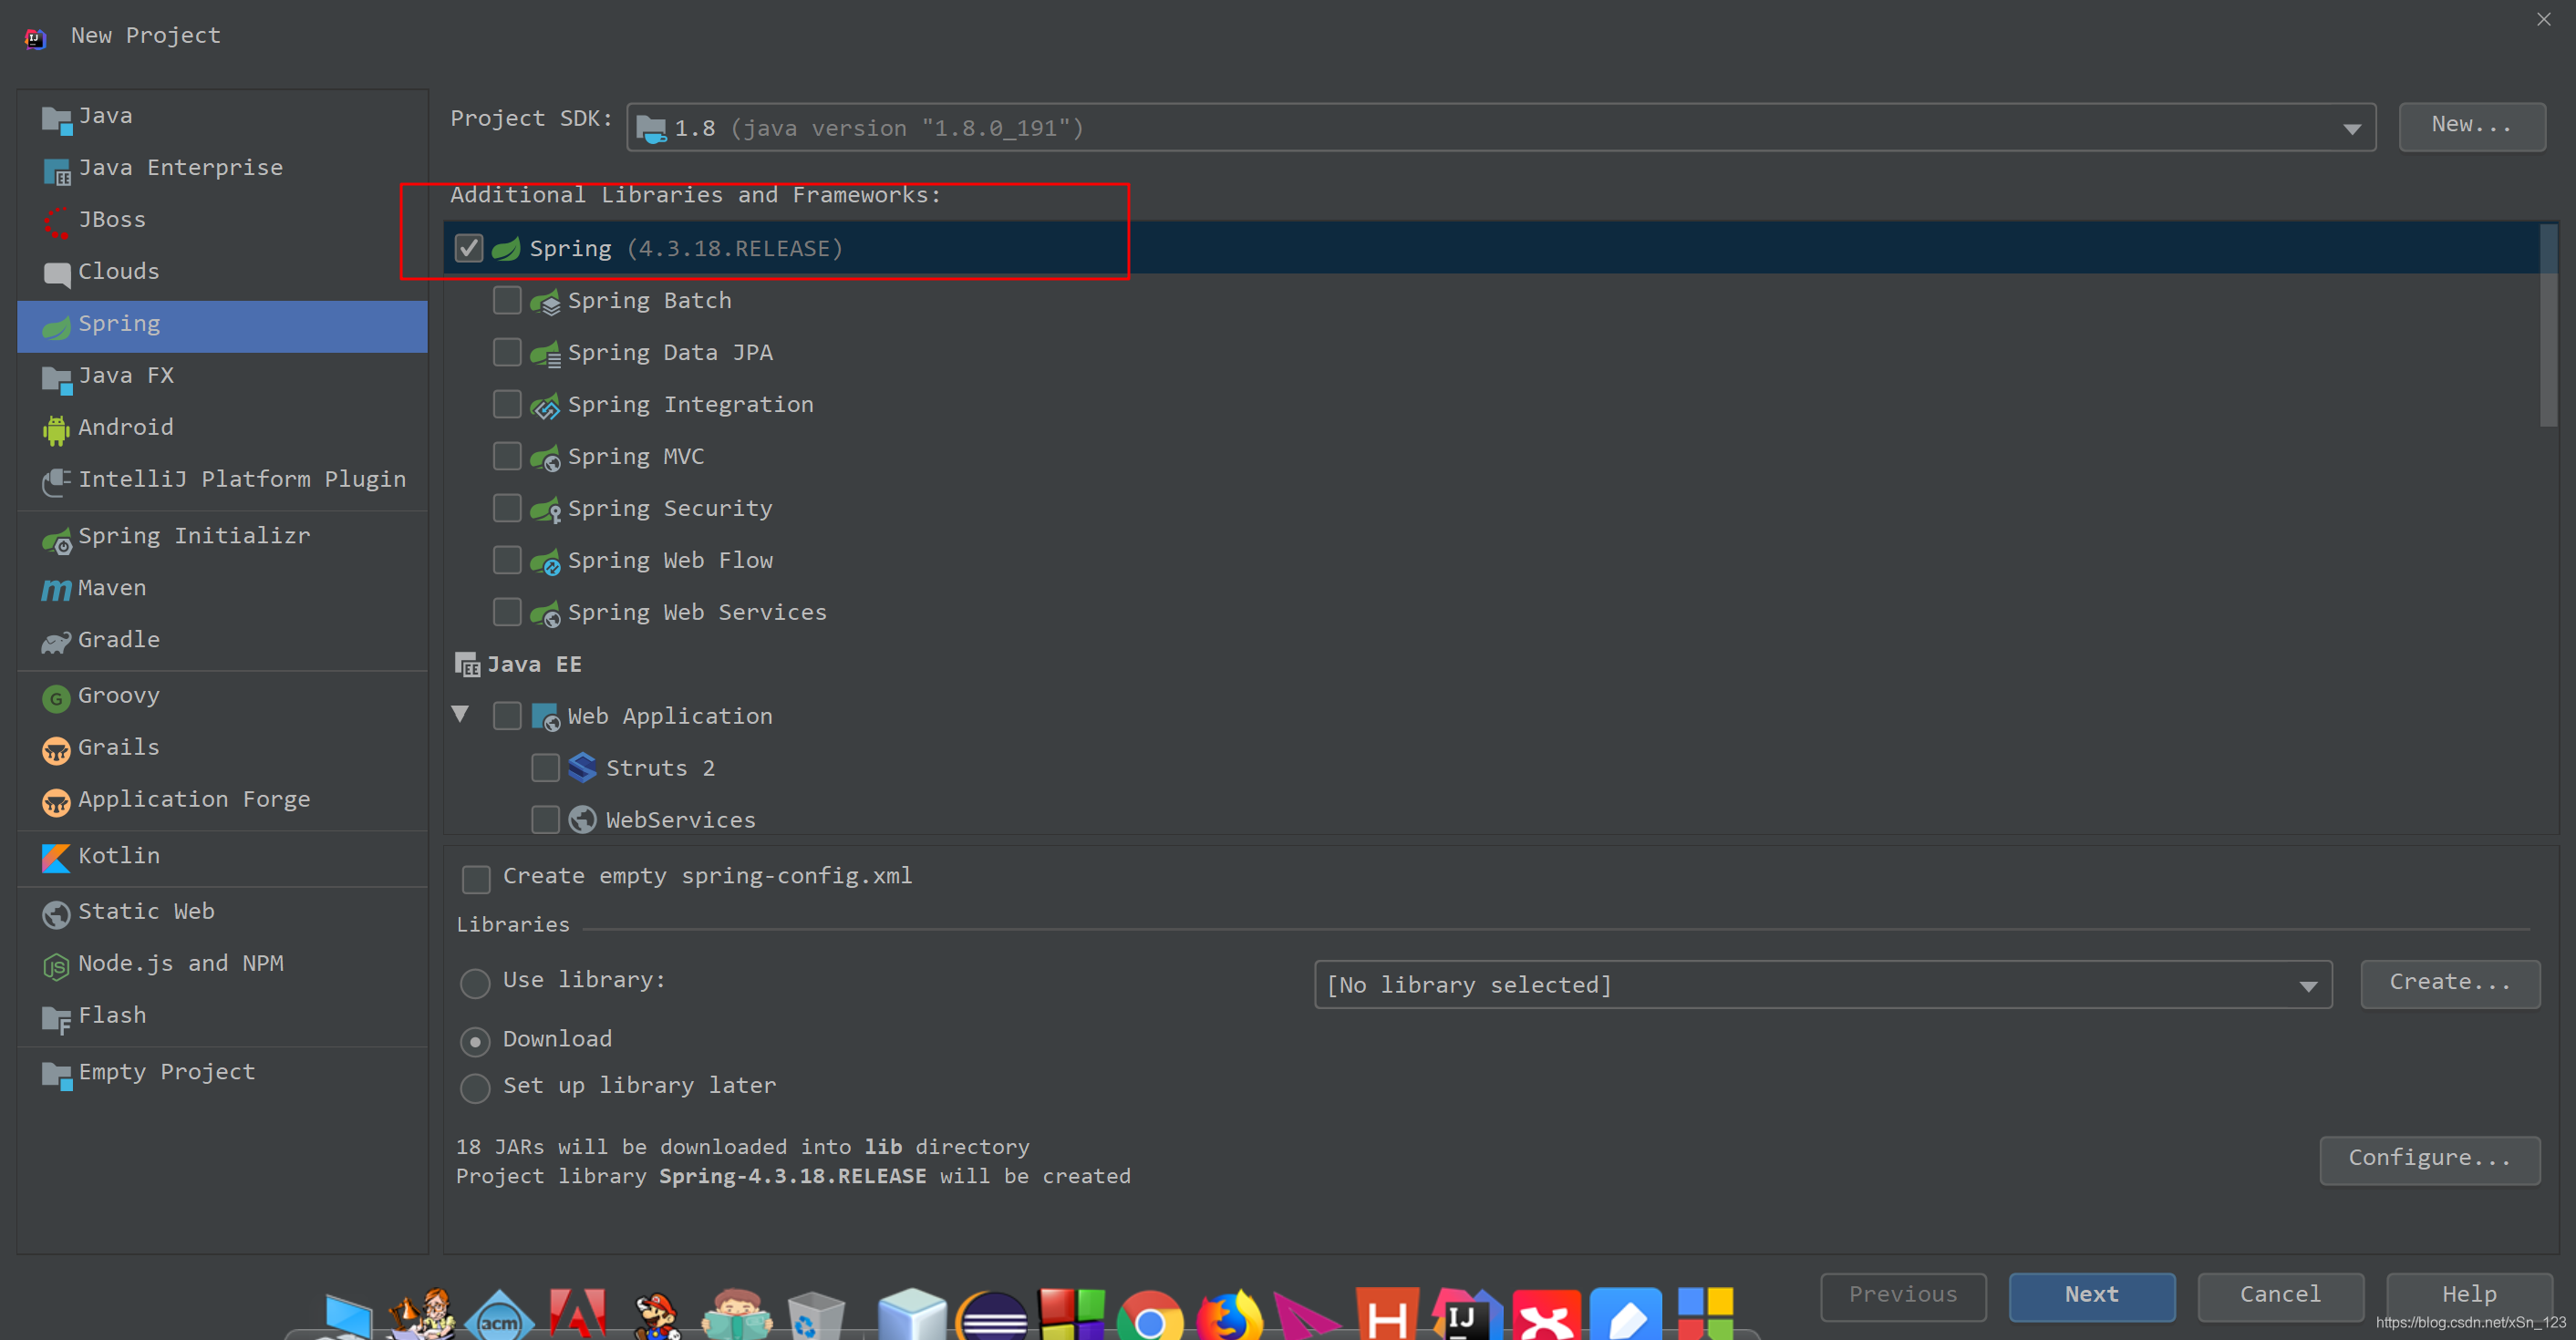Click the Node.js and NPM icon
Image resolution: width=2576 pixels, height=1340 pixels.
coord(56,965)
